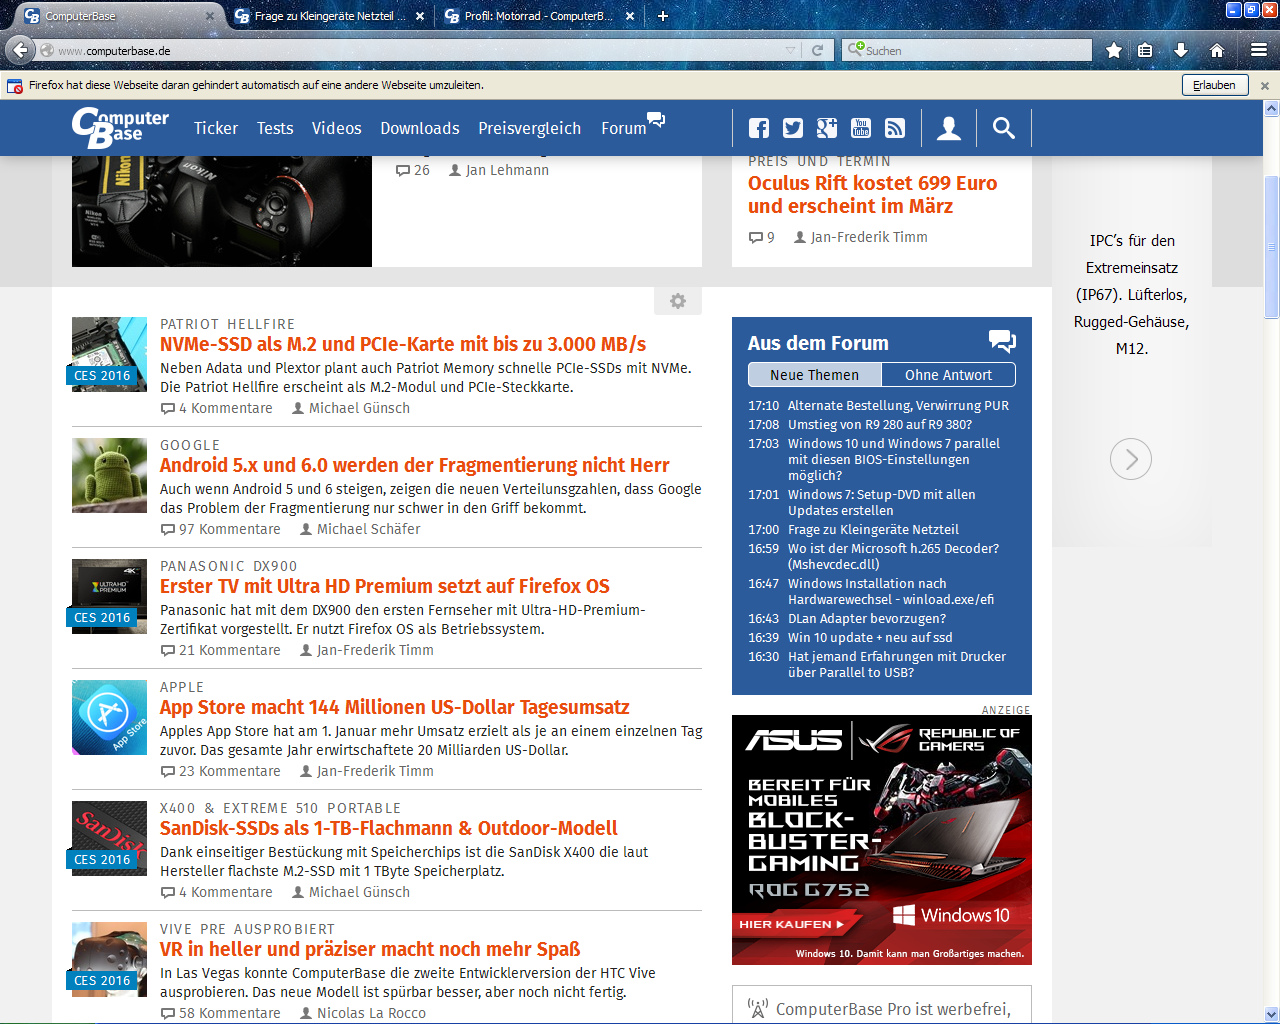1280x1024 pixels.
Task: Open URL history dropdown arrow
Action: click(790, 50)
